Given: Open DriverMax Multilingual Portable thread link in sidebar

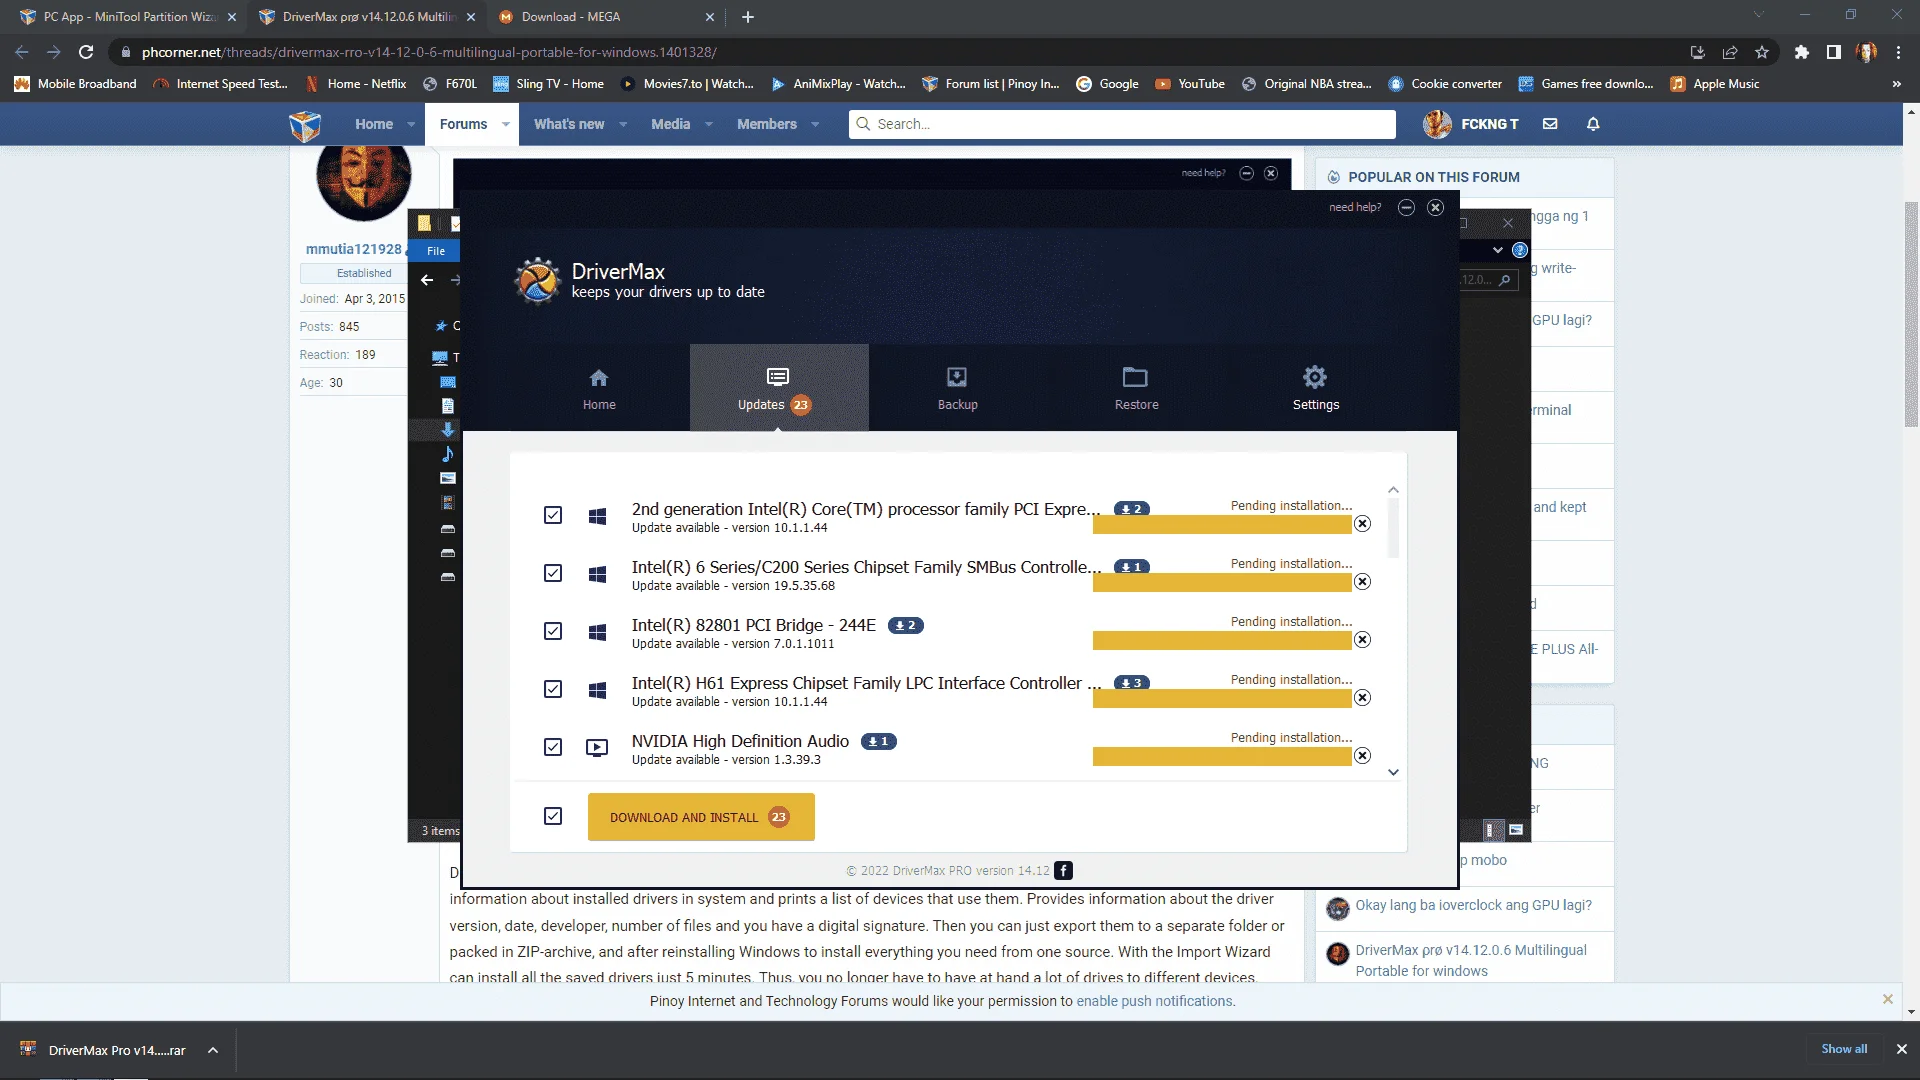Looking at the screenshot, I should tap(1471, 960).
